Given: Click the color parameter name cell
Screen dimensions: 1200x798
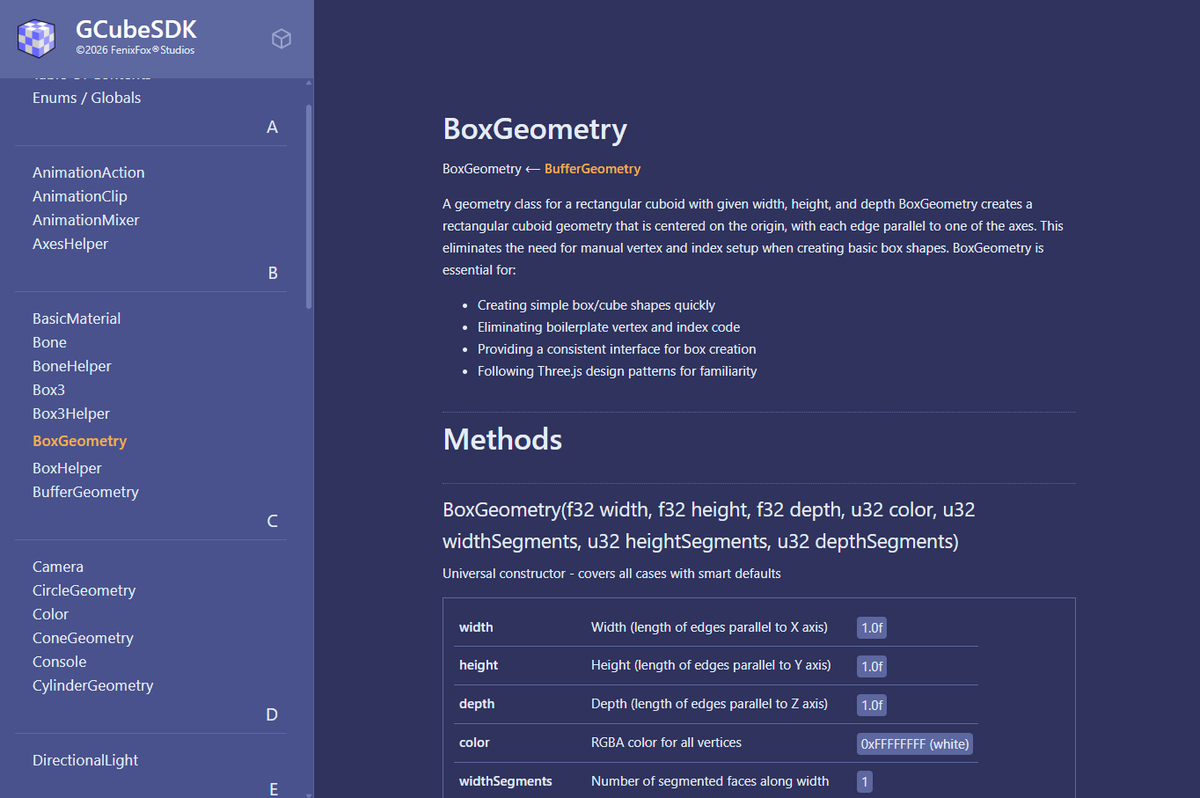Looking at the screenshot, I should pyautogui.click(x=474, y=743).
